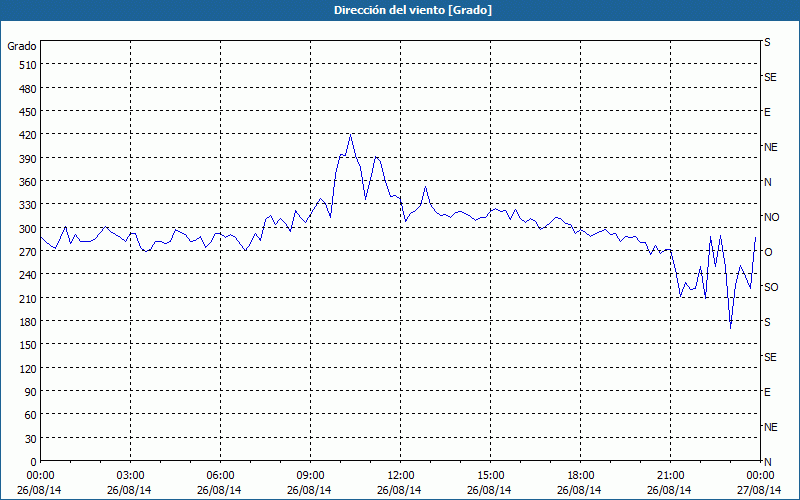Click the 30 degree axis label
The image size is (800, 500).
[x=31, y=439]
